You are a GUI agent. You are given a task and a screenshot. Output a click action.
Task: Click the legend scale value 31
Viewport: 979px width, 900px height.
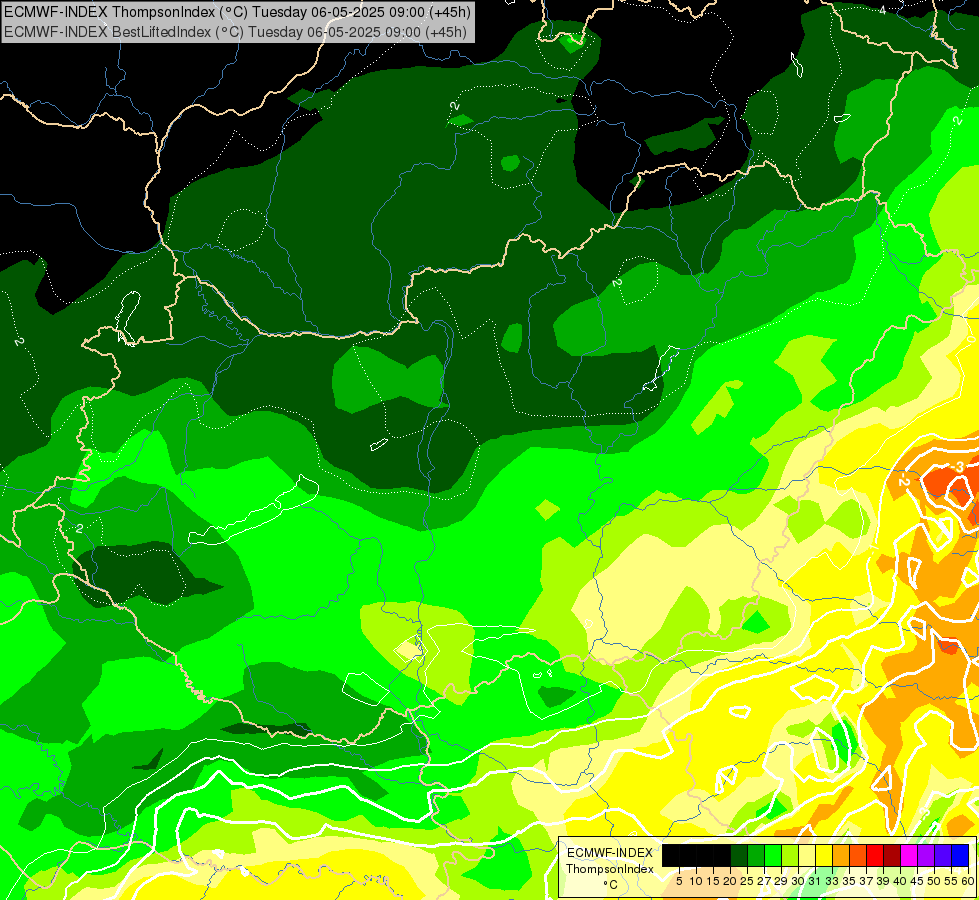pyautogui.click(x=815, y=881)
